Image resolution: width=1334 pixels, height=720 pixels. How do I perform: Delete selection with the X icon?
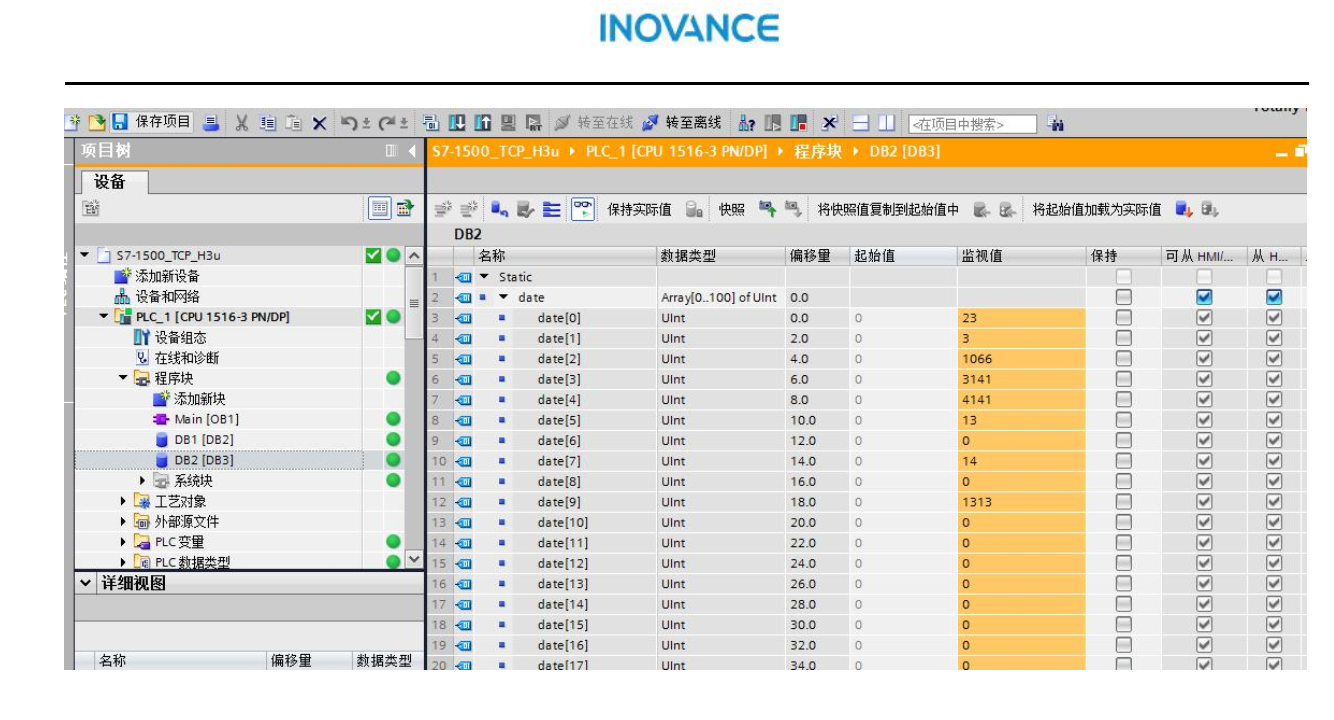click(x=319, y=123)
